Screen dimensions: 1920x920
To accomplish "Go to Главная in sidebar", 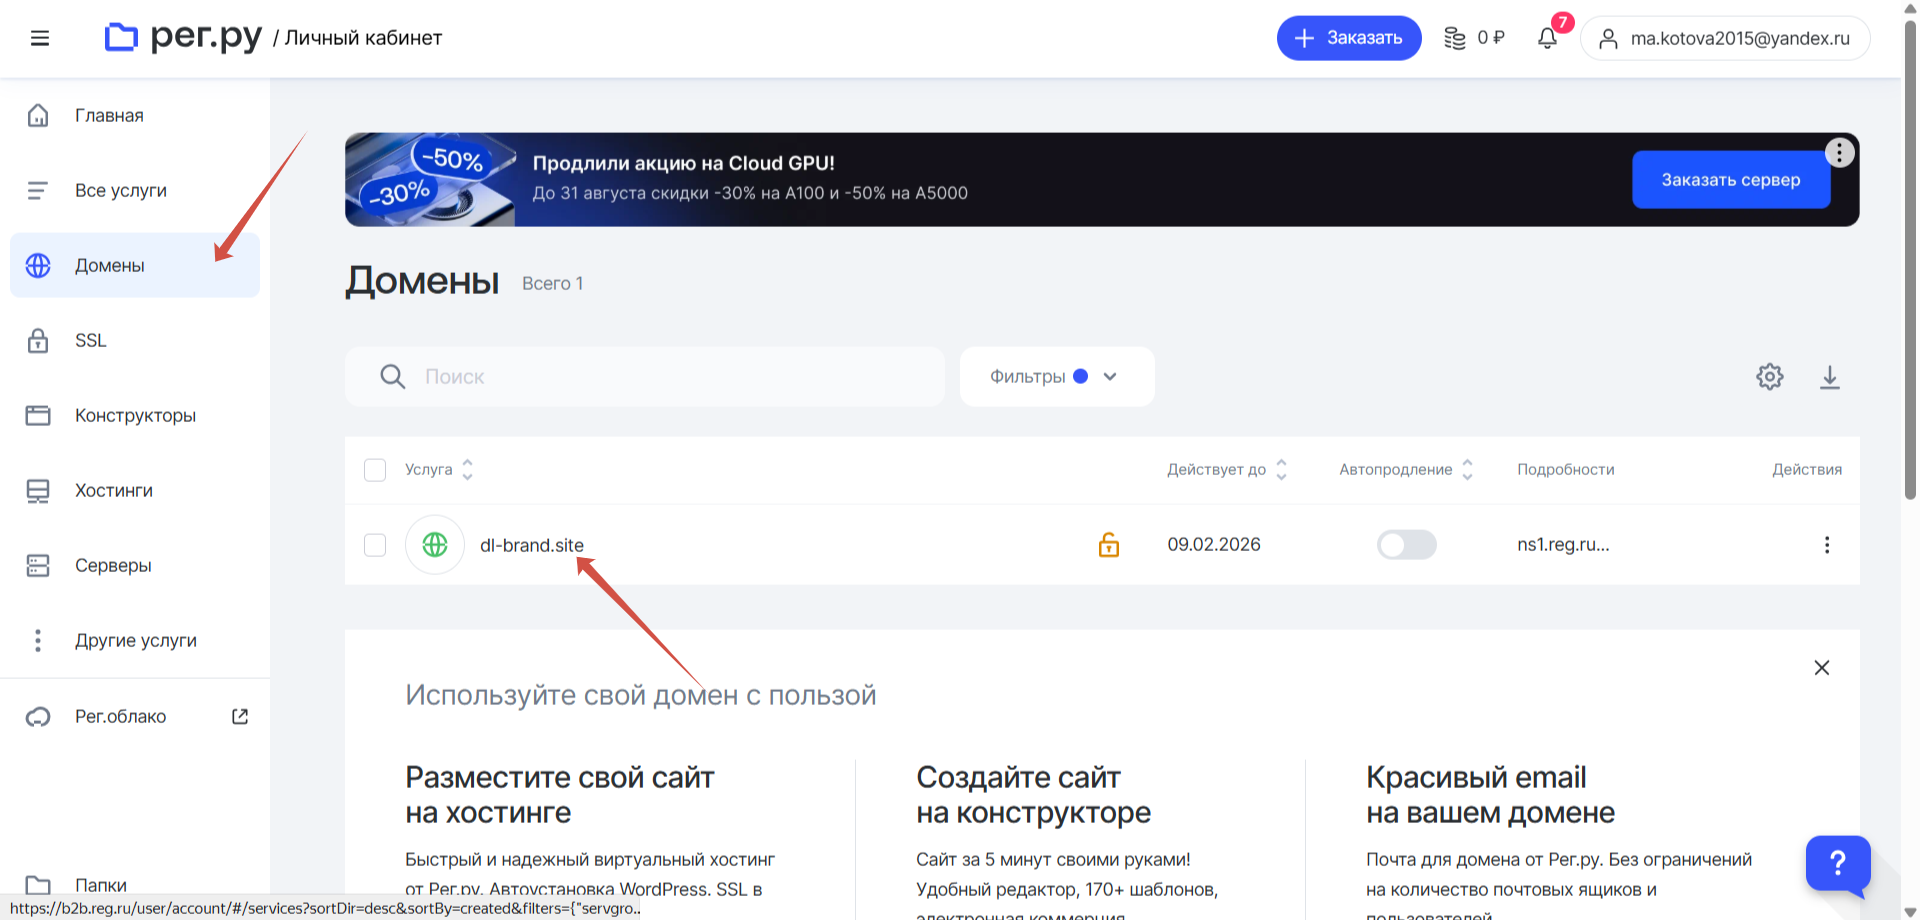I will (135, 115).
